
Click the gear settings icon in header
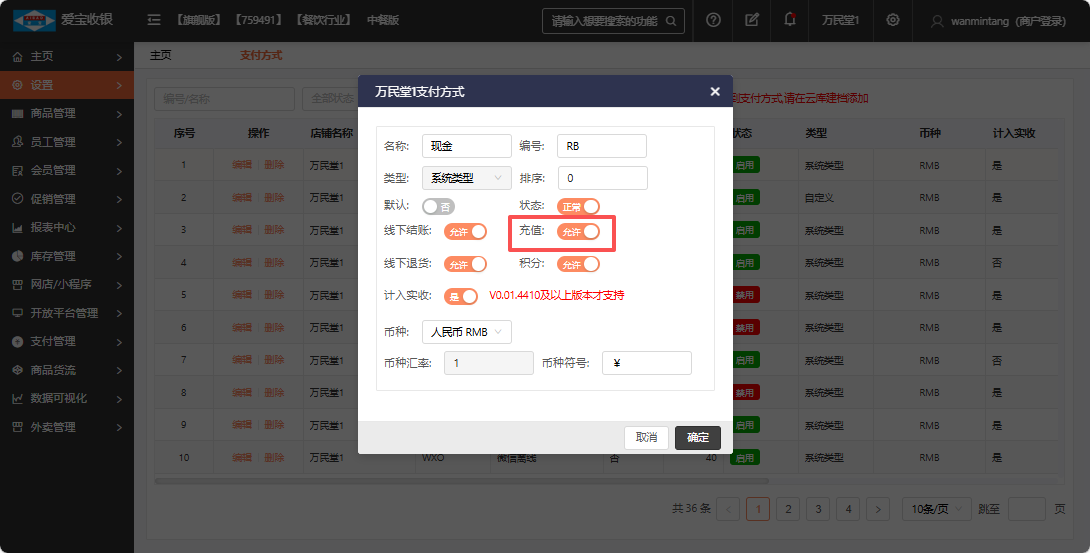click(x=893, y=20)
